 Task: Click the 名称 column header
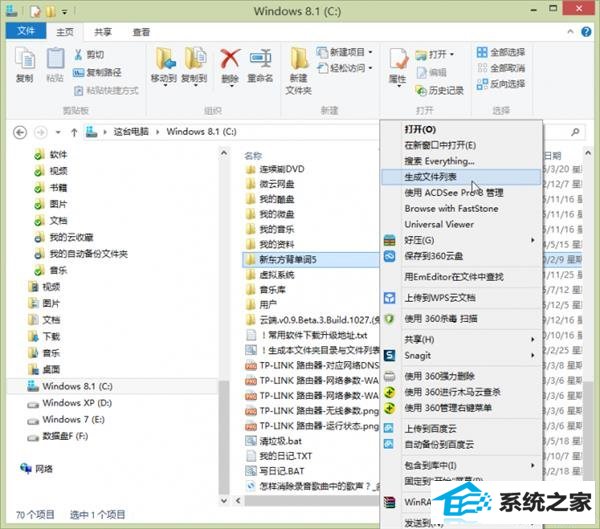coord(253,155)
